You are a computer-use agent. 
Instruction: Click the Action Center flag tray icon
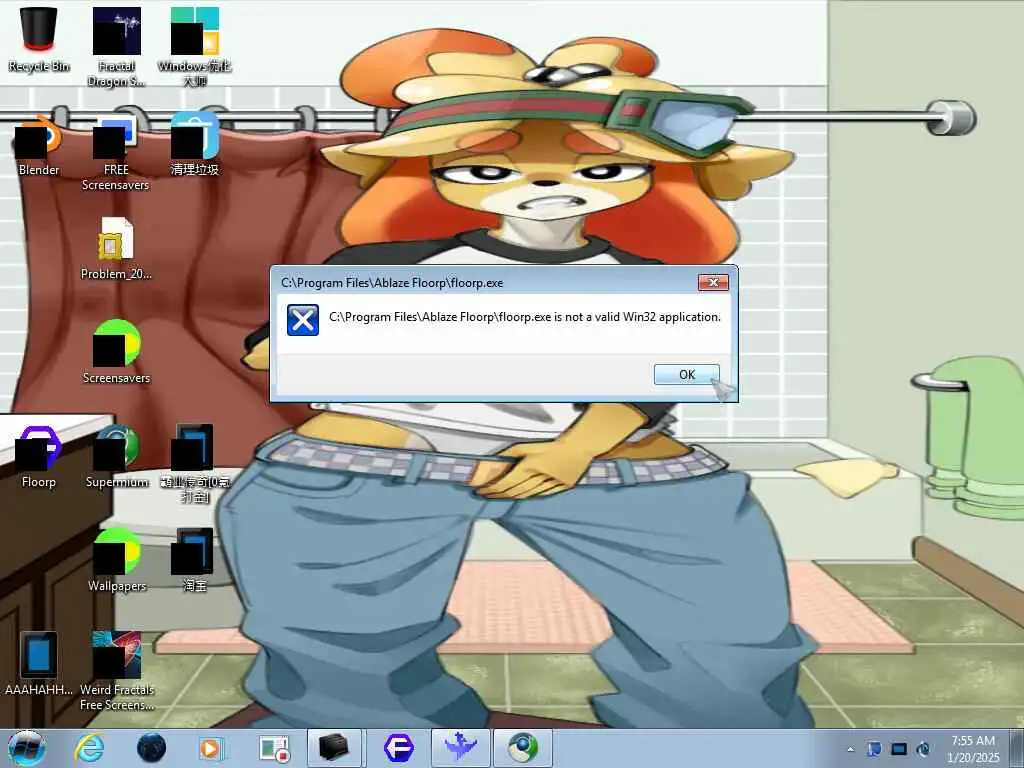(874, 749)
